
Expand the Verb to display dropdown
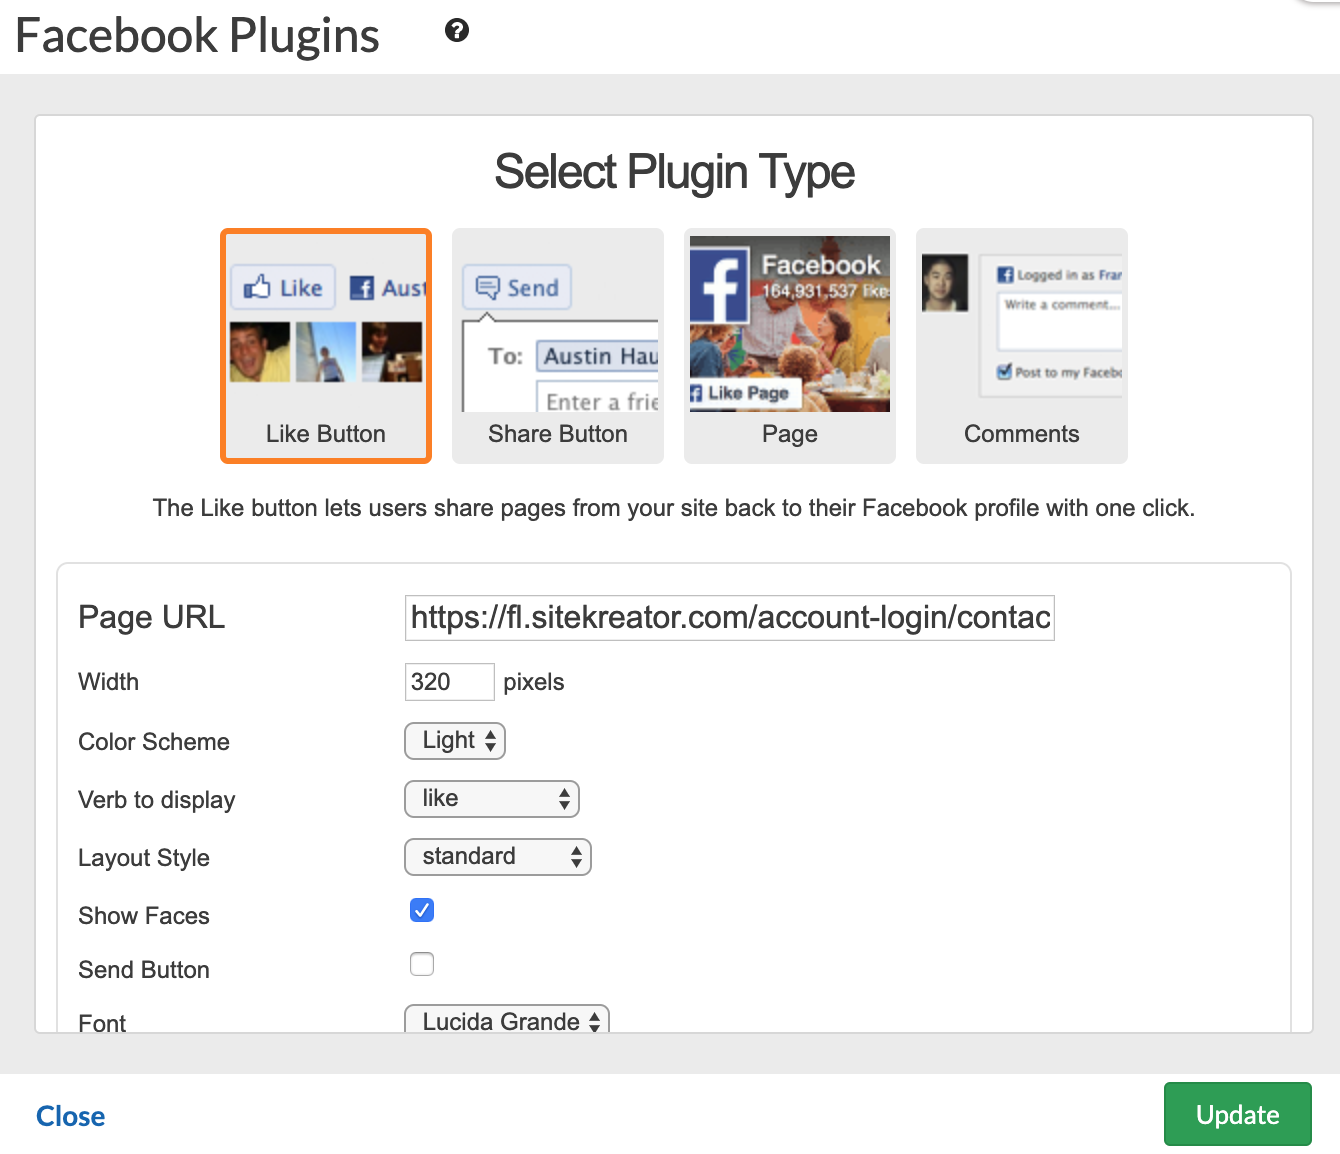point(492,799)
